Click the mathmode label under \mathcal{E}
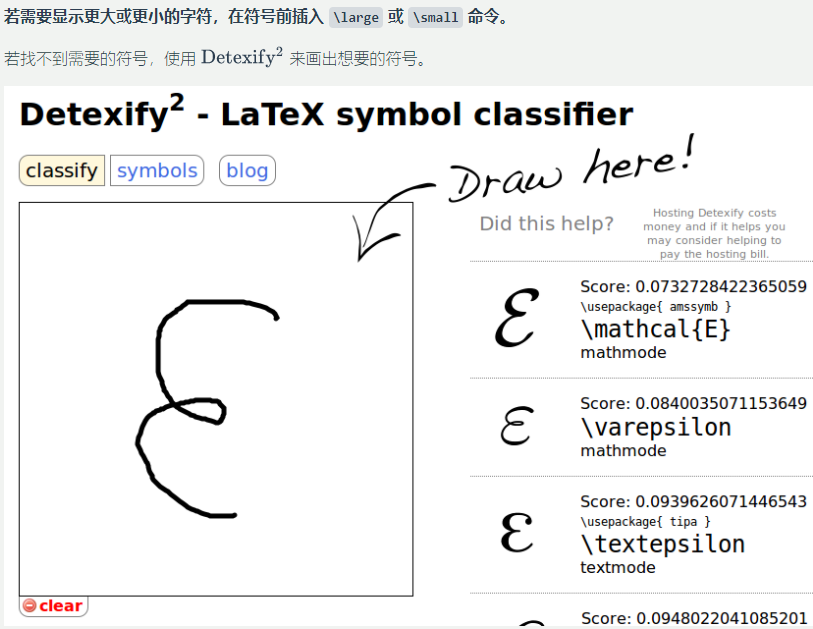 [623, 353]
